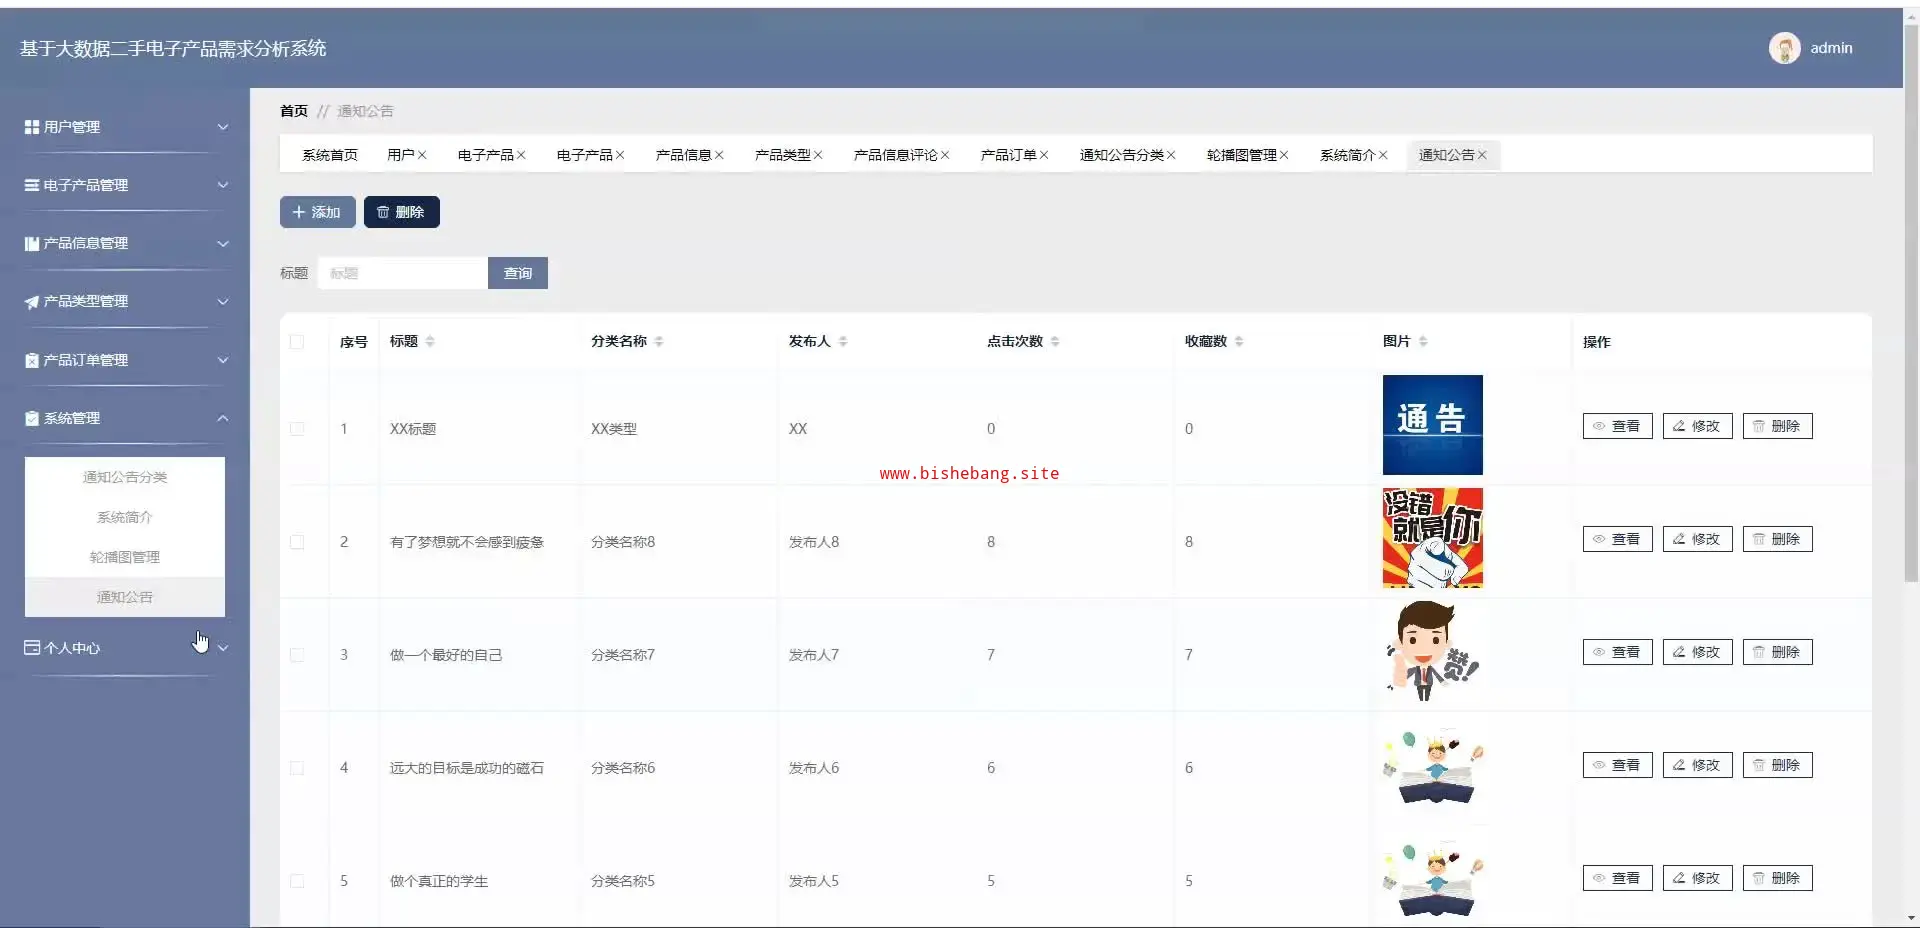
Task: Collapse the 系统管理 sidebar section
Action: pos(223,418)
